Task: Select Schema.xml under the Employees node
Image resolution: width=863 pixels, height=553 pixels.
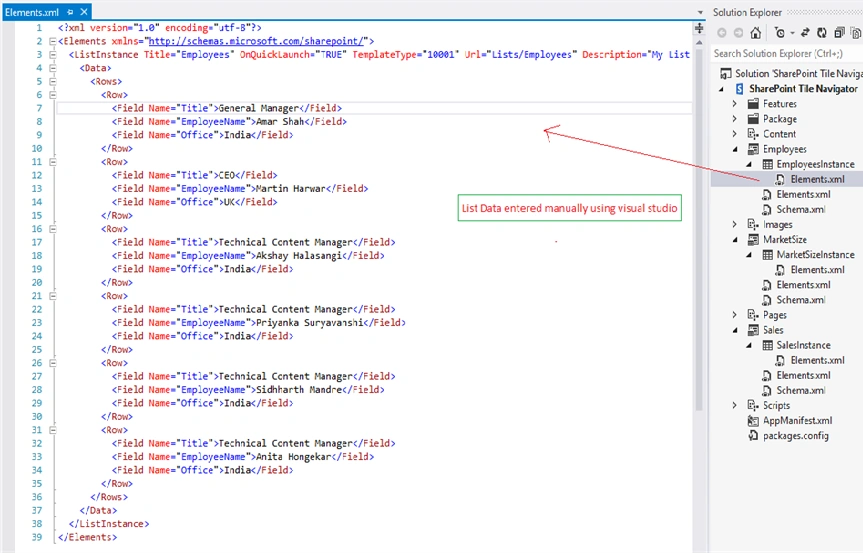Action: click(801, 210)
